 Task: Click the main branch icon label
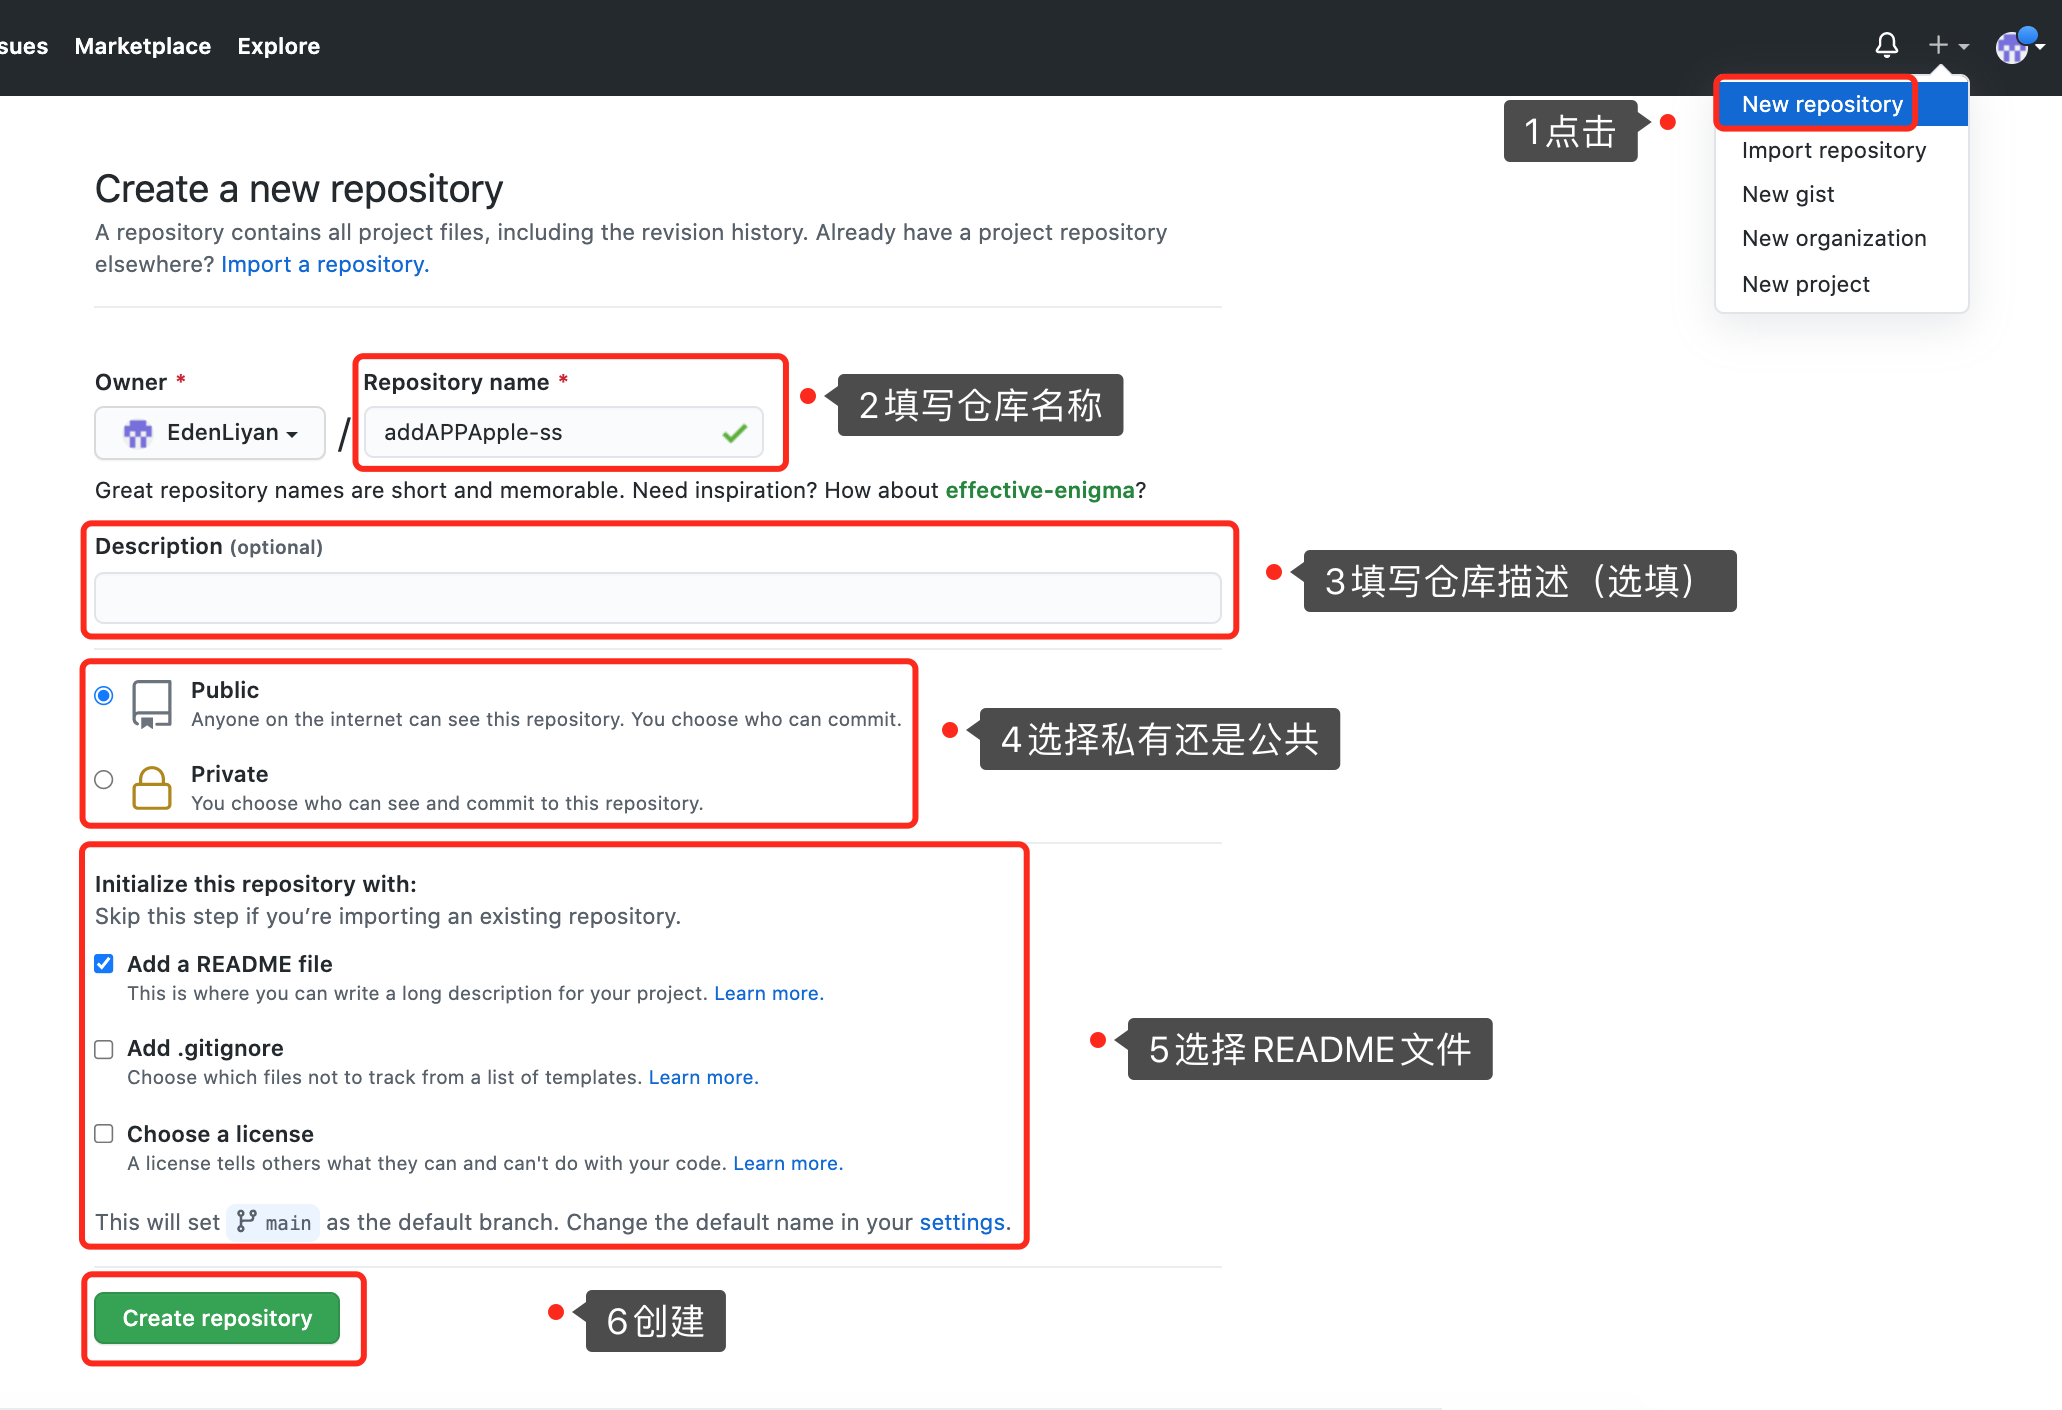tap(273, 1222)
